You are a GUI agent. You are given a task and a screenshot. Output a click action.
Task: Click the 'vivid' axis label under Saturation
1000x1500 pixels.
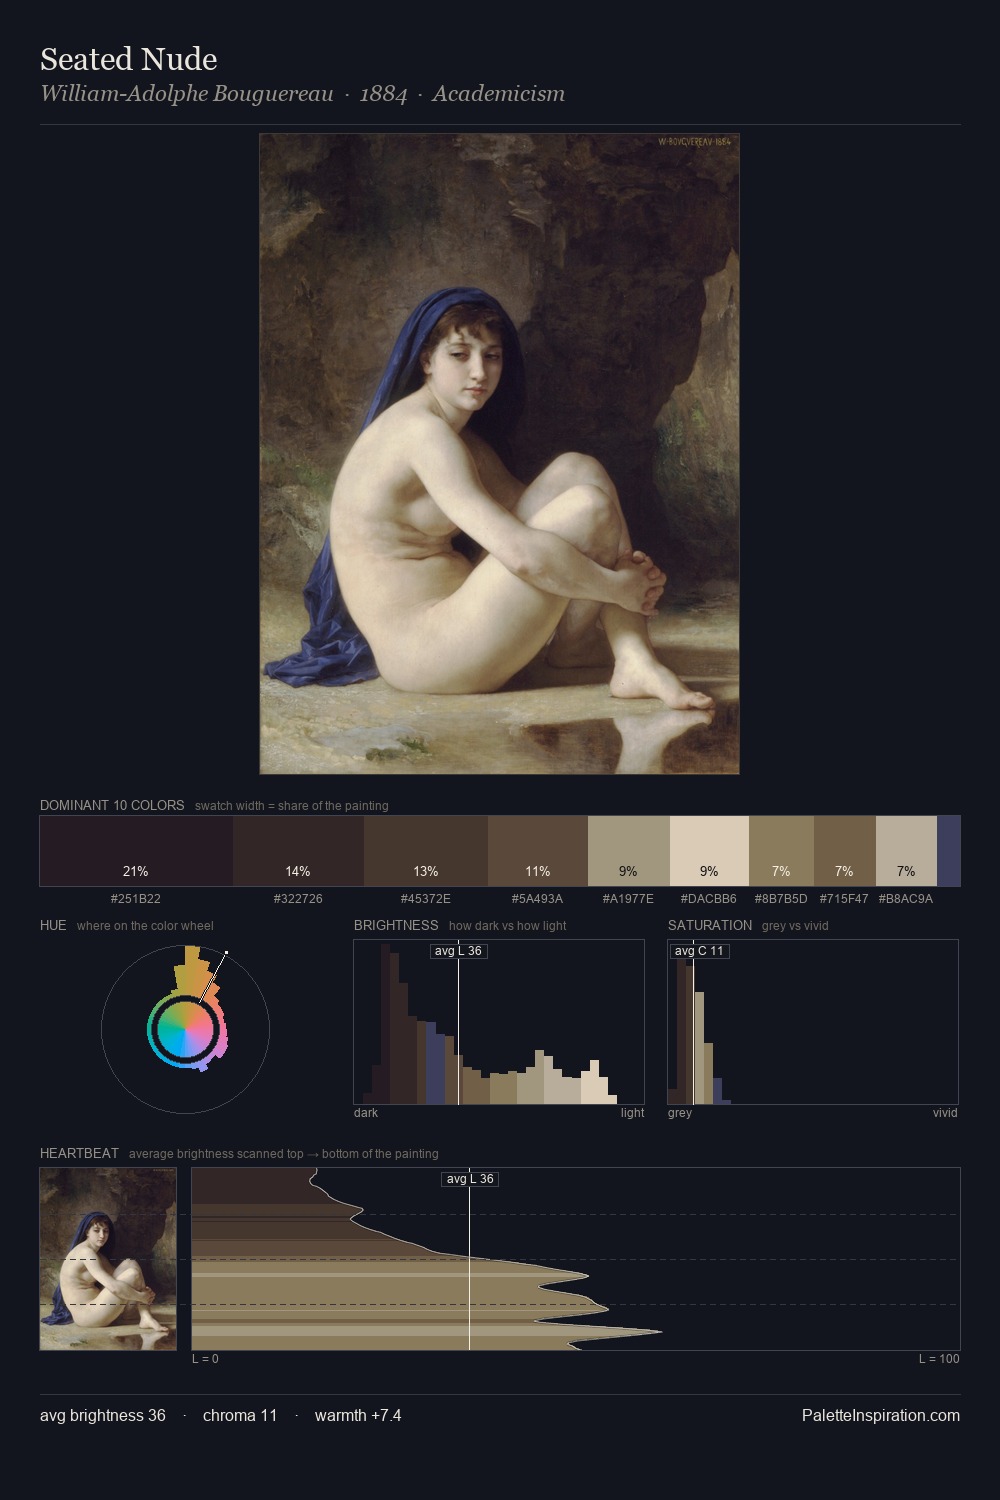945,1113
